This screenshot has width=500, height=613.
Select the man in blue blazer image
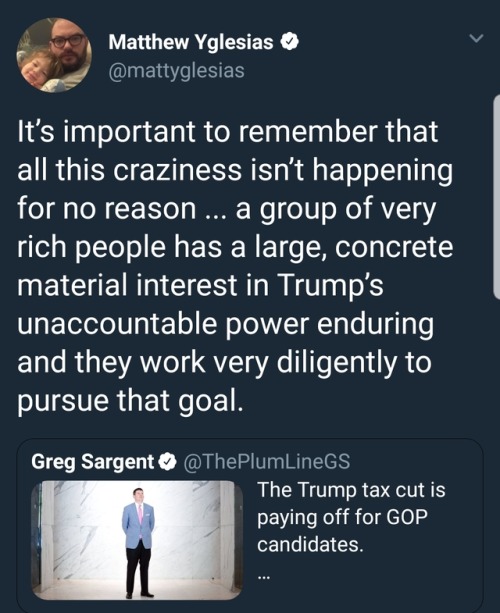pyautogui.click(x=138, y=542)
